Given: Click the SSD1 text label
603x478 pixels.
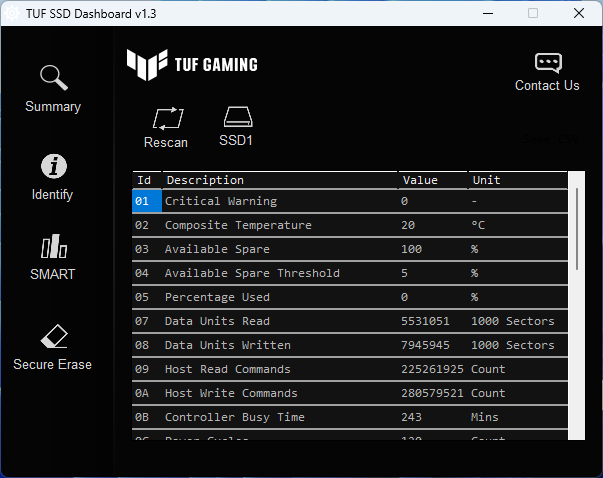Looking at the screenshot, I should tap(236, 140).
